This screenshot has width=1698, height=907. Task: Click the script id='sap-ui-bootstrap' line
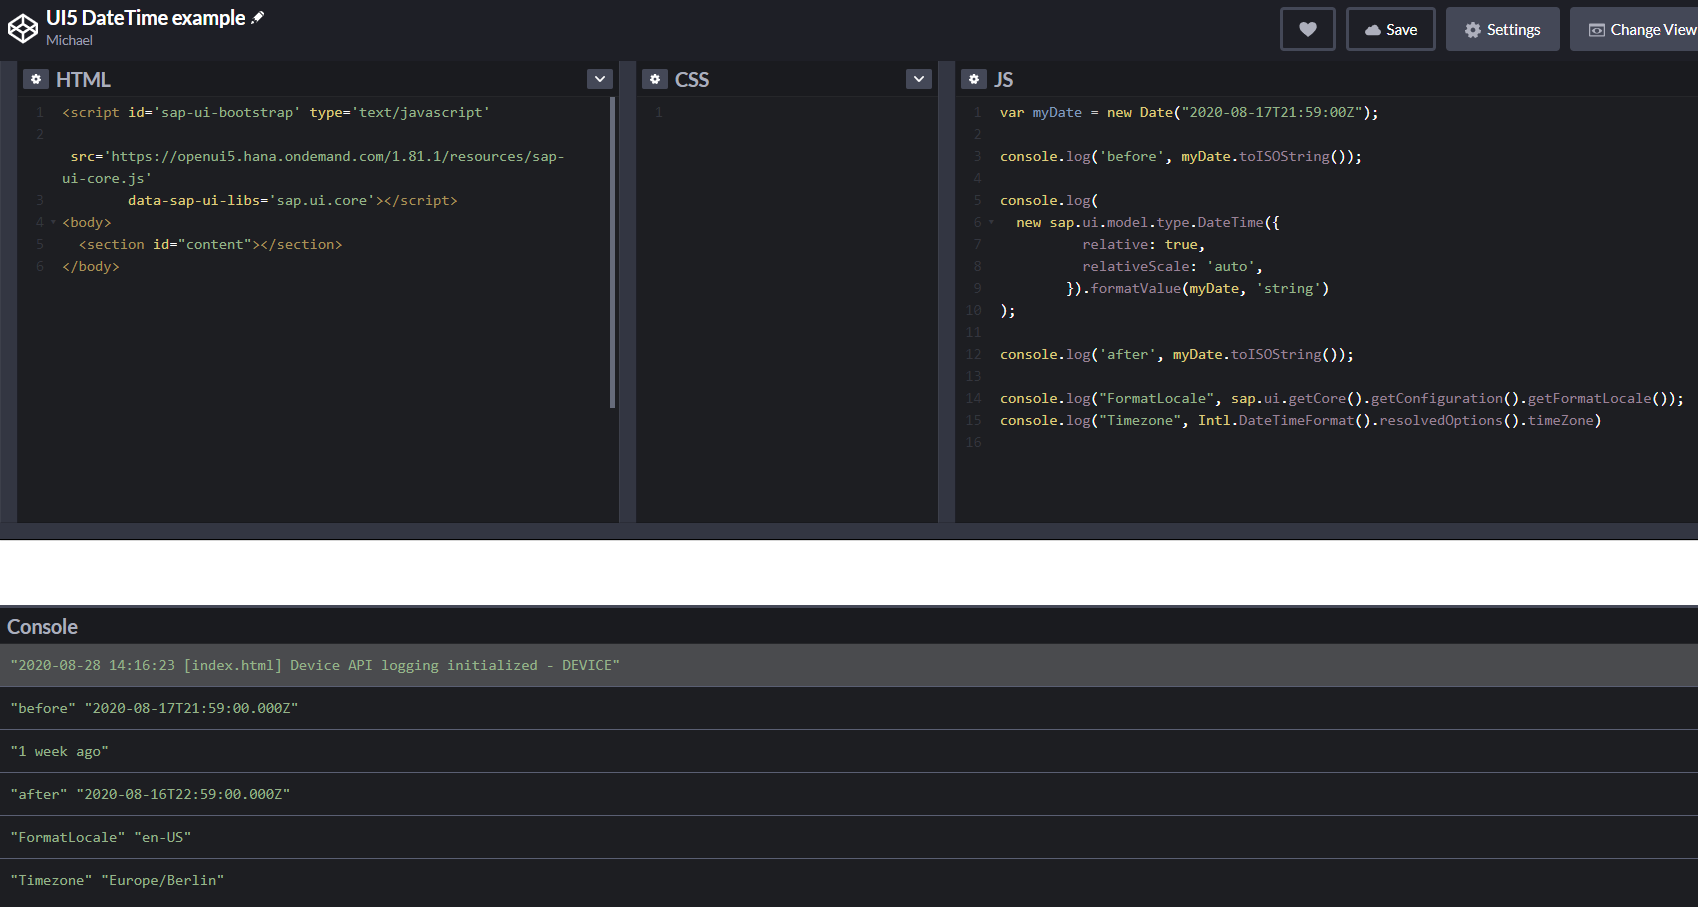[276, 112]
